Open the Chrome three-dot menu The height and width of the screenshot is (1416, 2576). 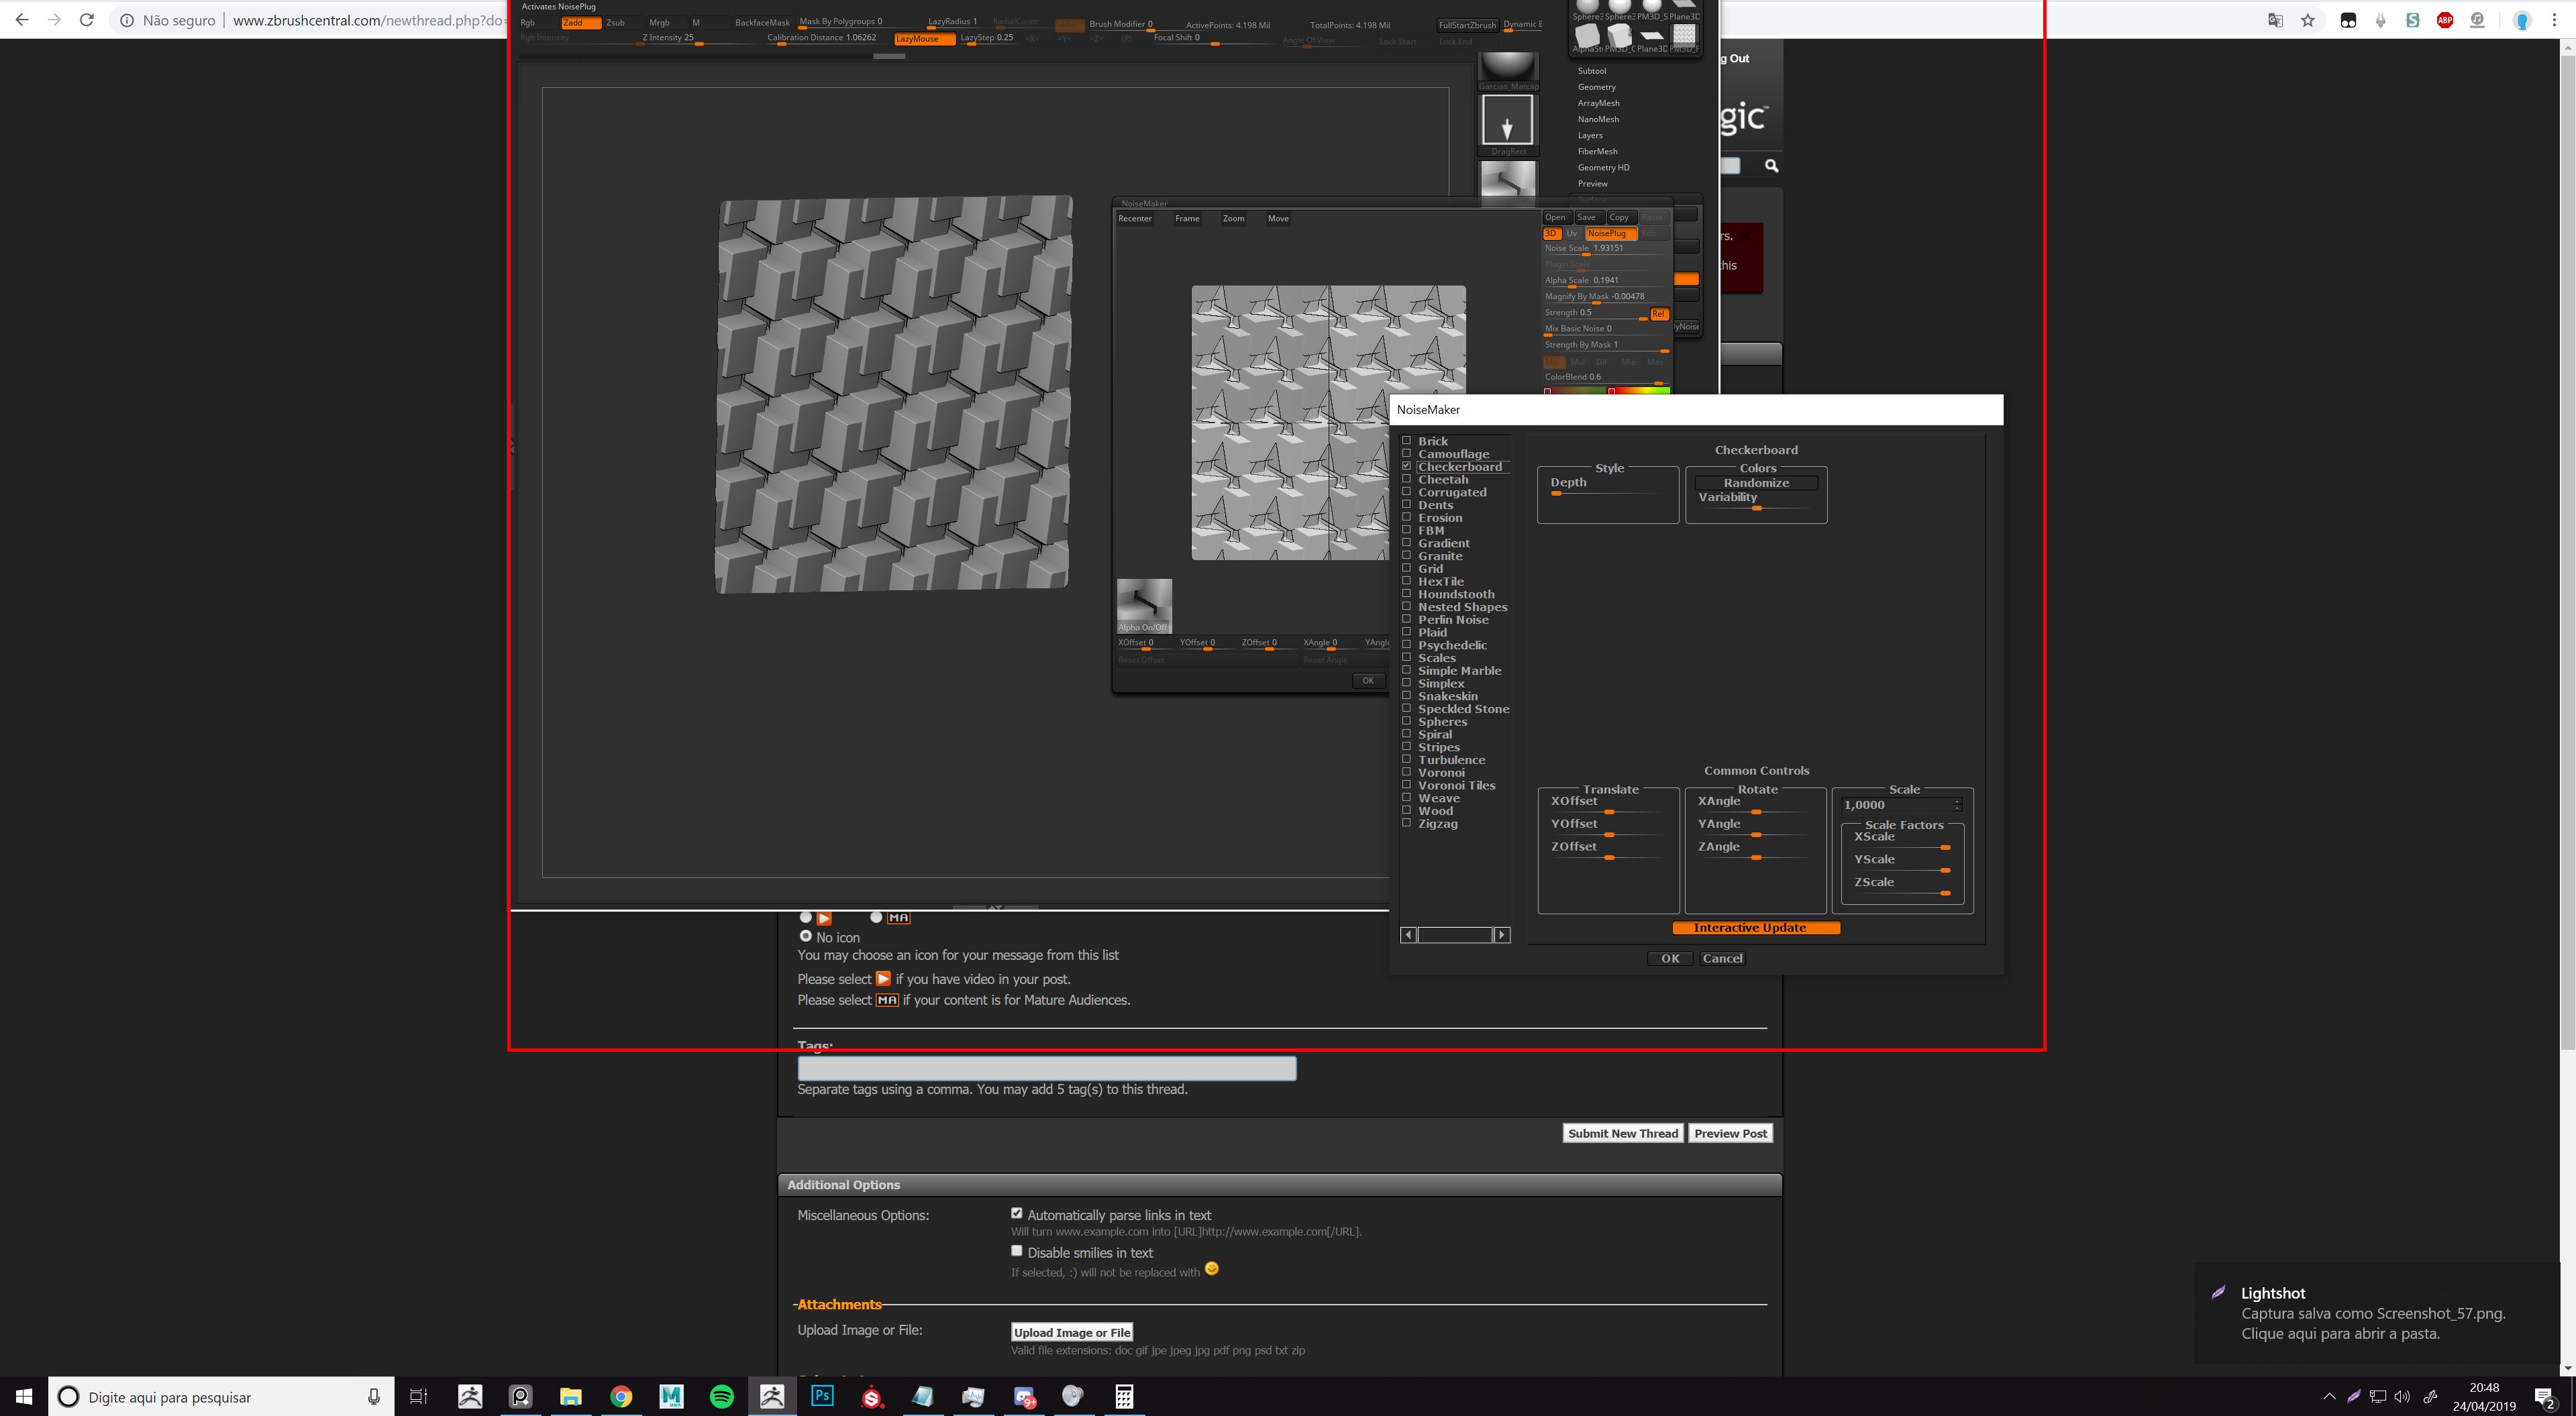pos(2554,20)
